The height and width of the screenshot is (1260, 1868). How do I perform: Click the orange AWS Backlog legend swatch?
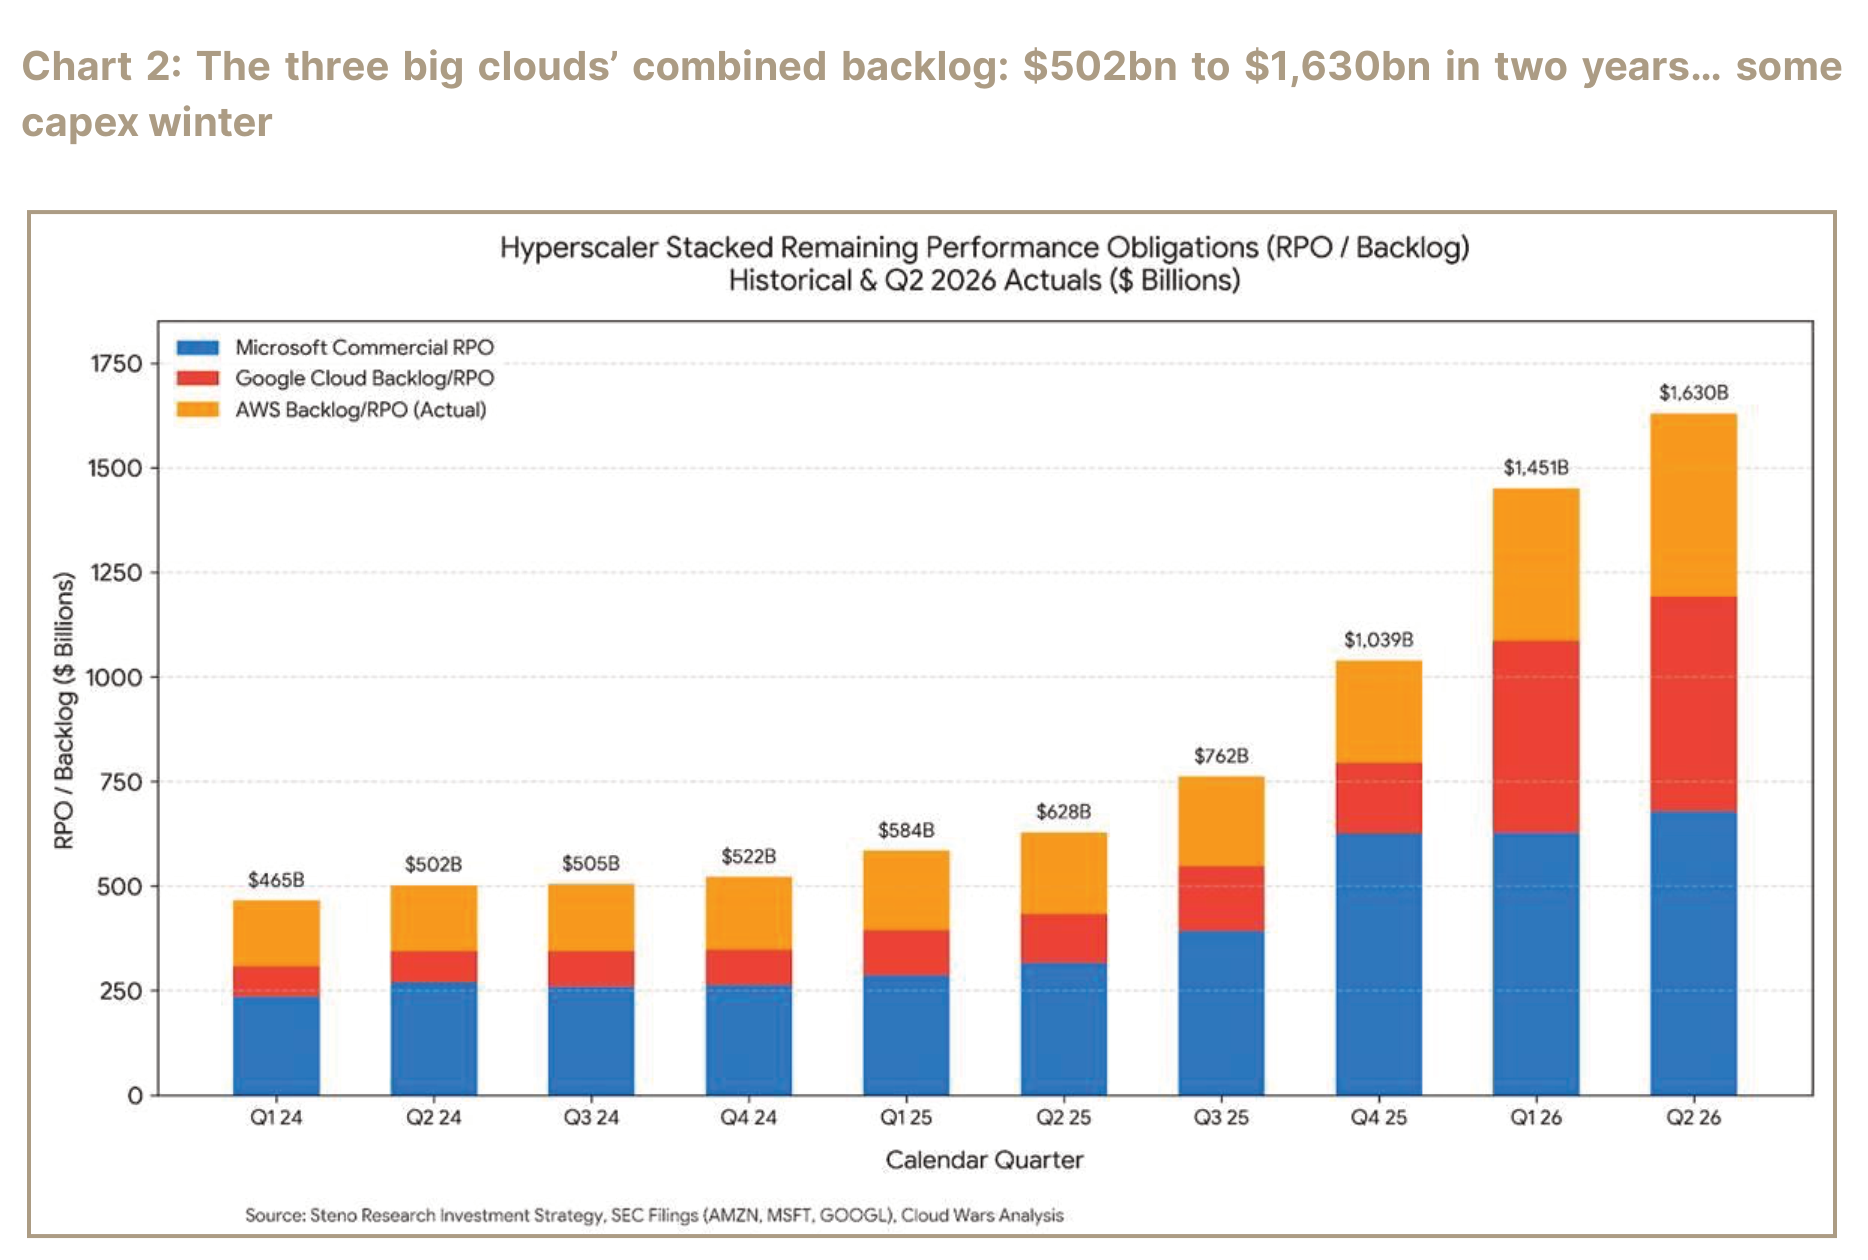pyautogui.click(x=197, y=410)
